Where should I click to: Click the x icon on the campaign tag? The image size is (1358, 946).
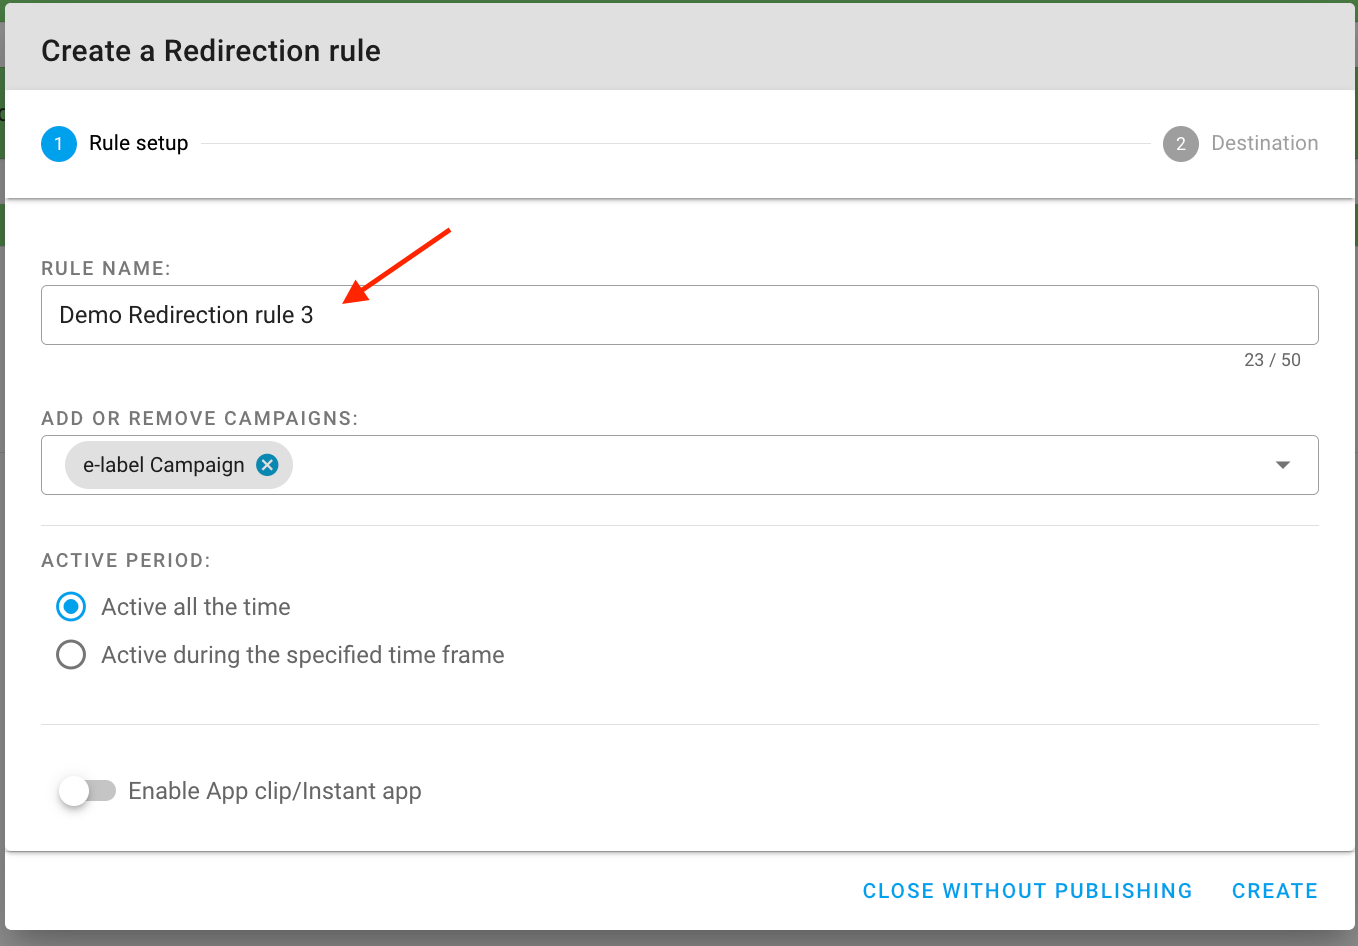(x=266, y=464)
